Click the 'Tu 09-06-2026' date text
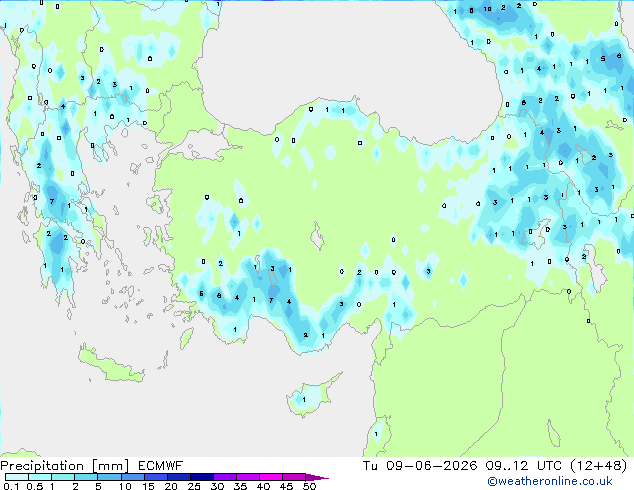The image size is (634, 490). click(420, 466)
